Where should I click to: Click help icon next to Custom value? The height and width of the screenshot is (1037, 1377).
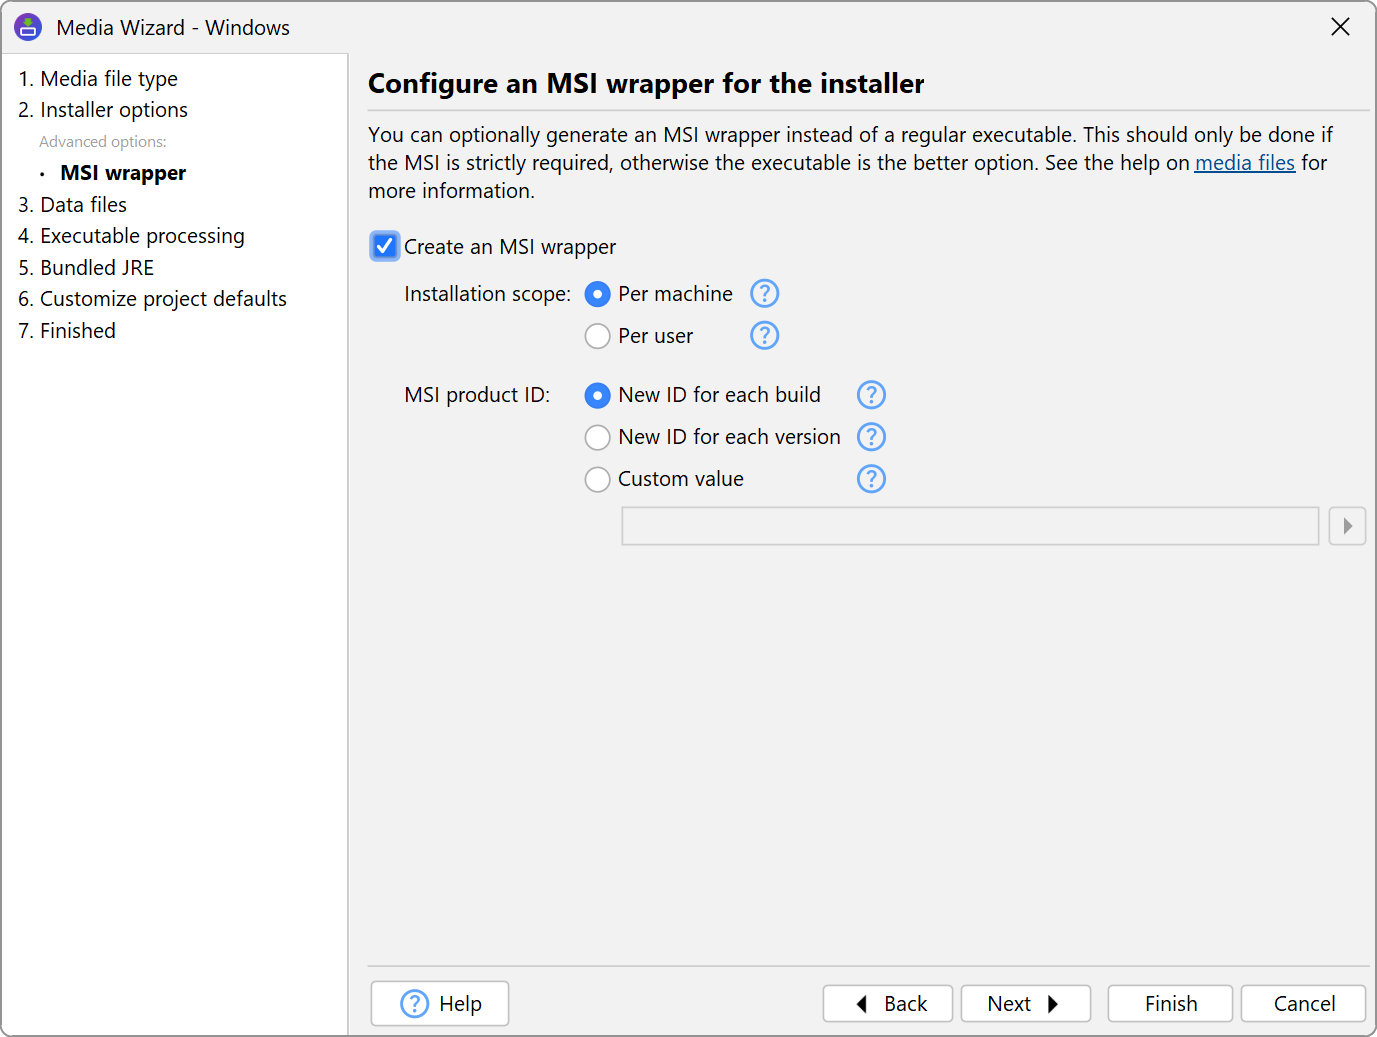[871, 479]
